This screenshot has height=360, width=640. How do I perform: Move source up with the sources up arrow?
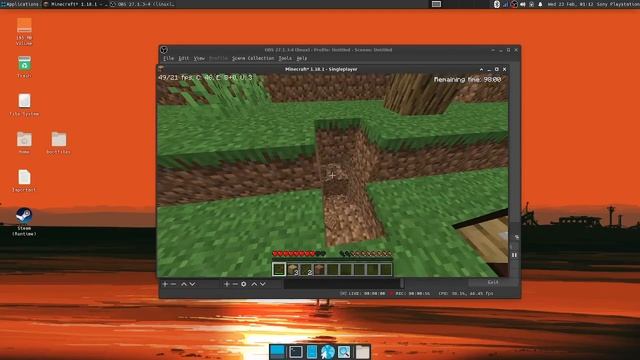pos(254,284)
